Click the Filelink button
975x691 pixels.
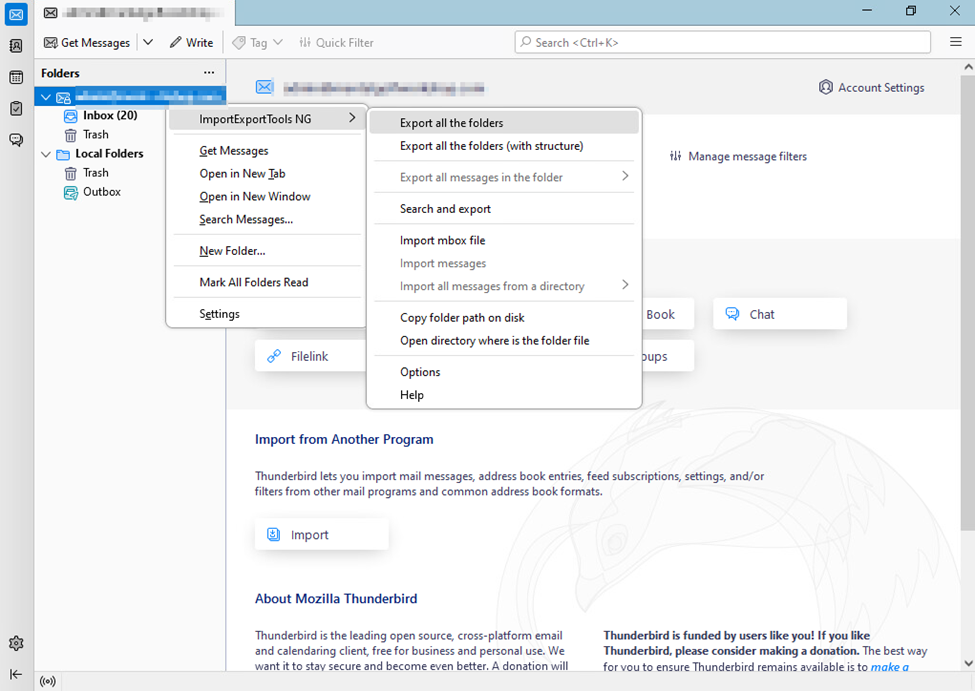310,356
